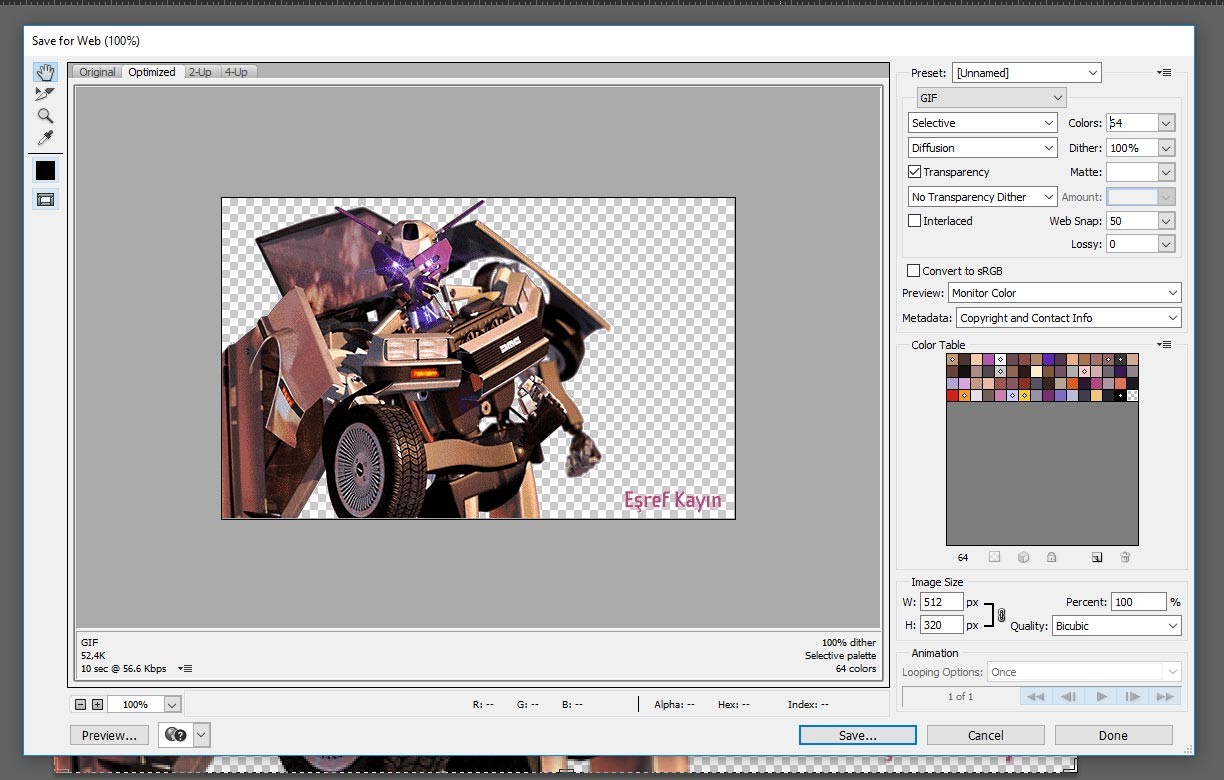
Task: Click the '10 sec @ 56.6 Kbps' text
Action: point(124,668)
